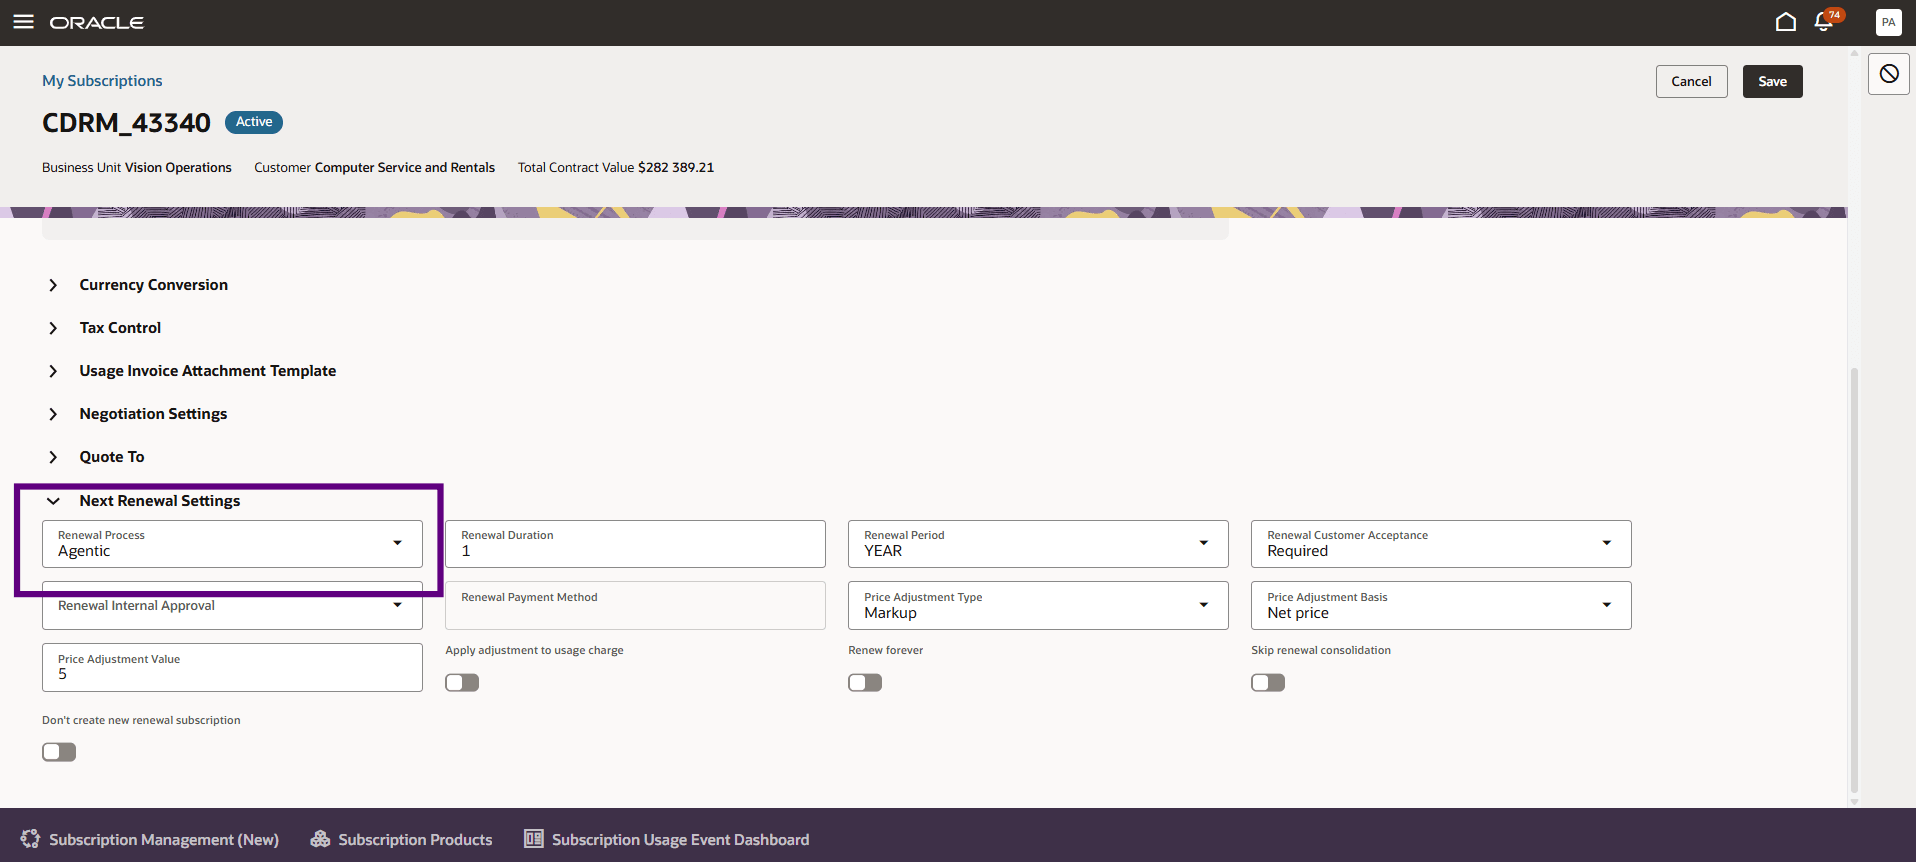Open the hamburger navigation menu

pos(23,22)
